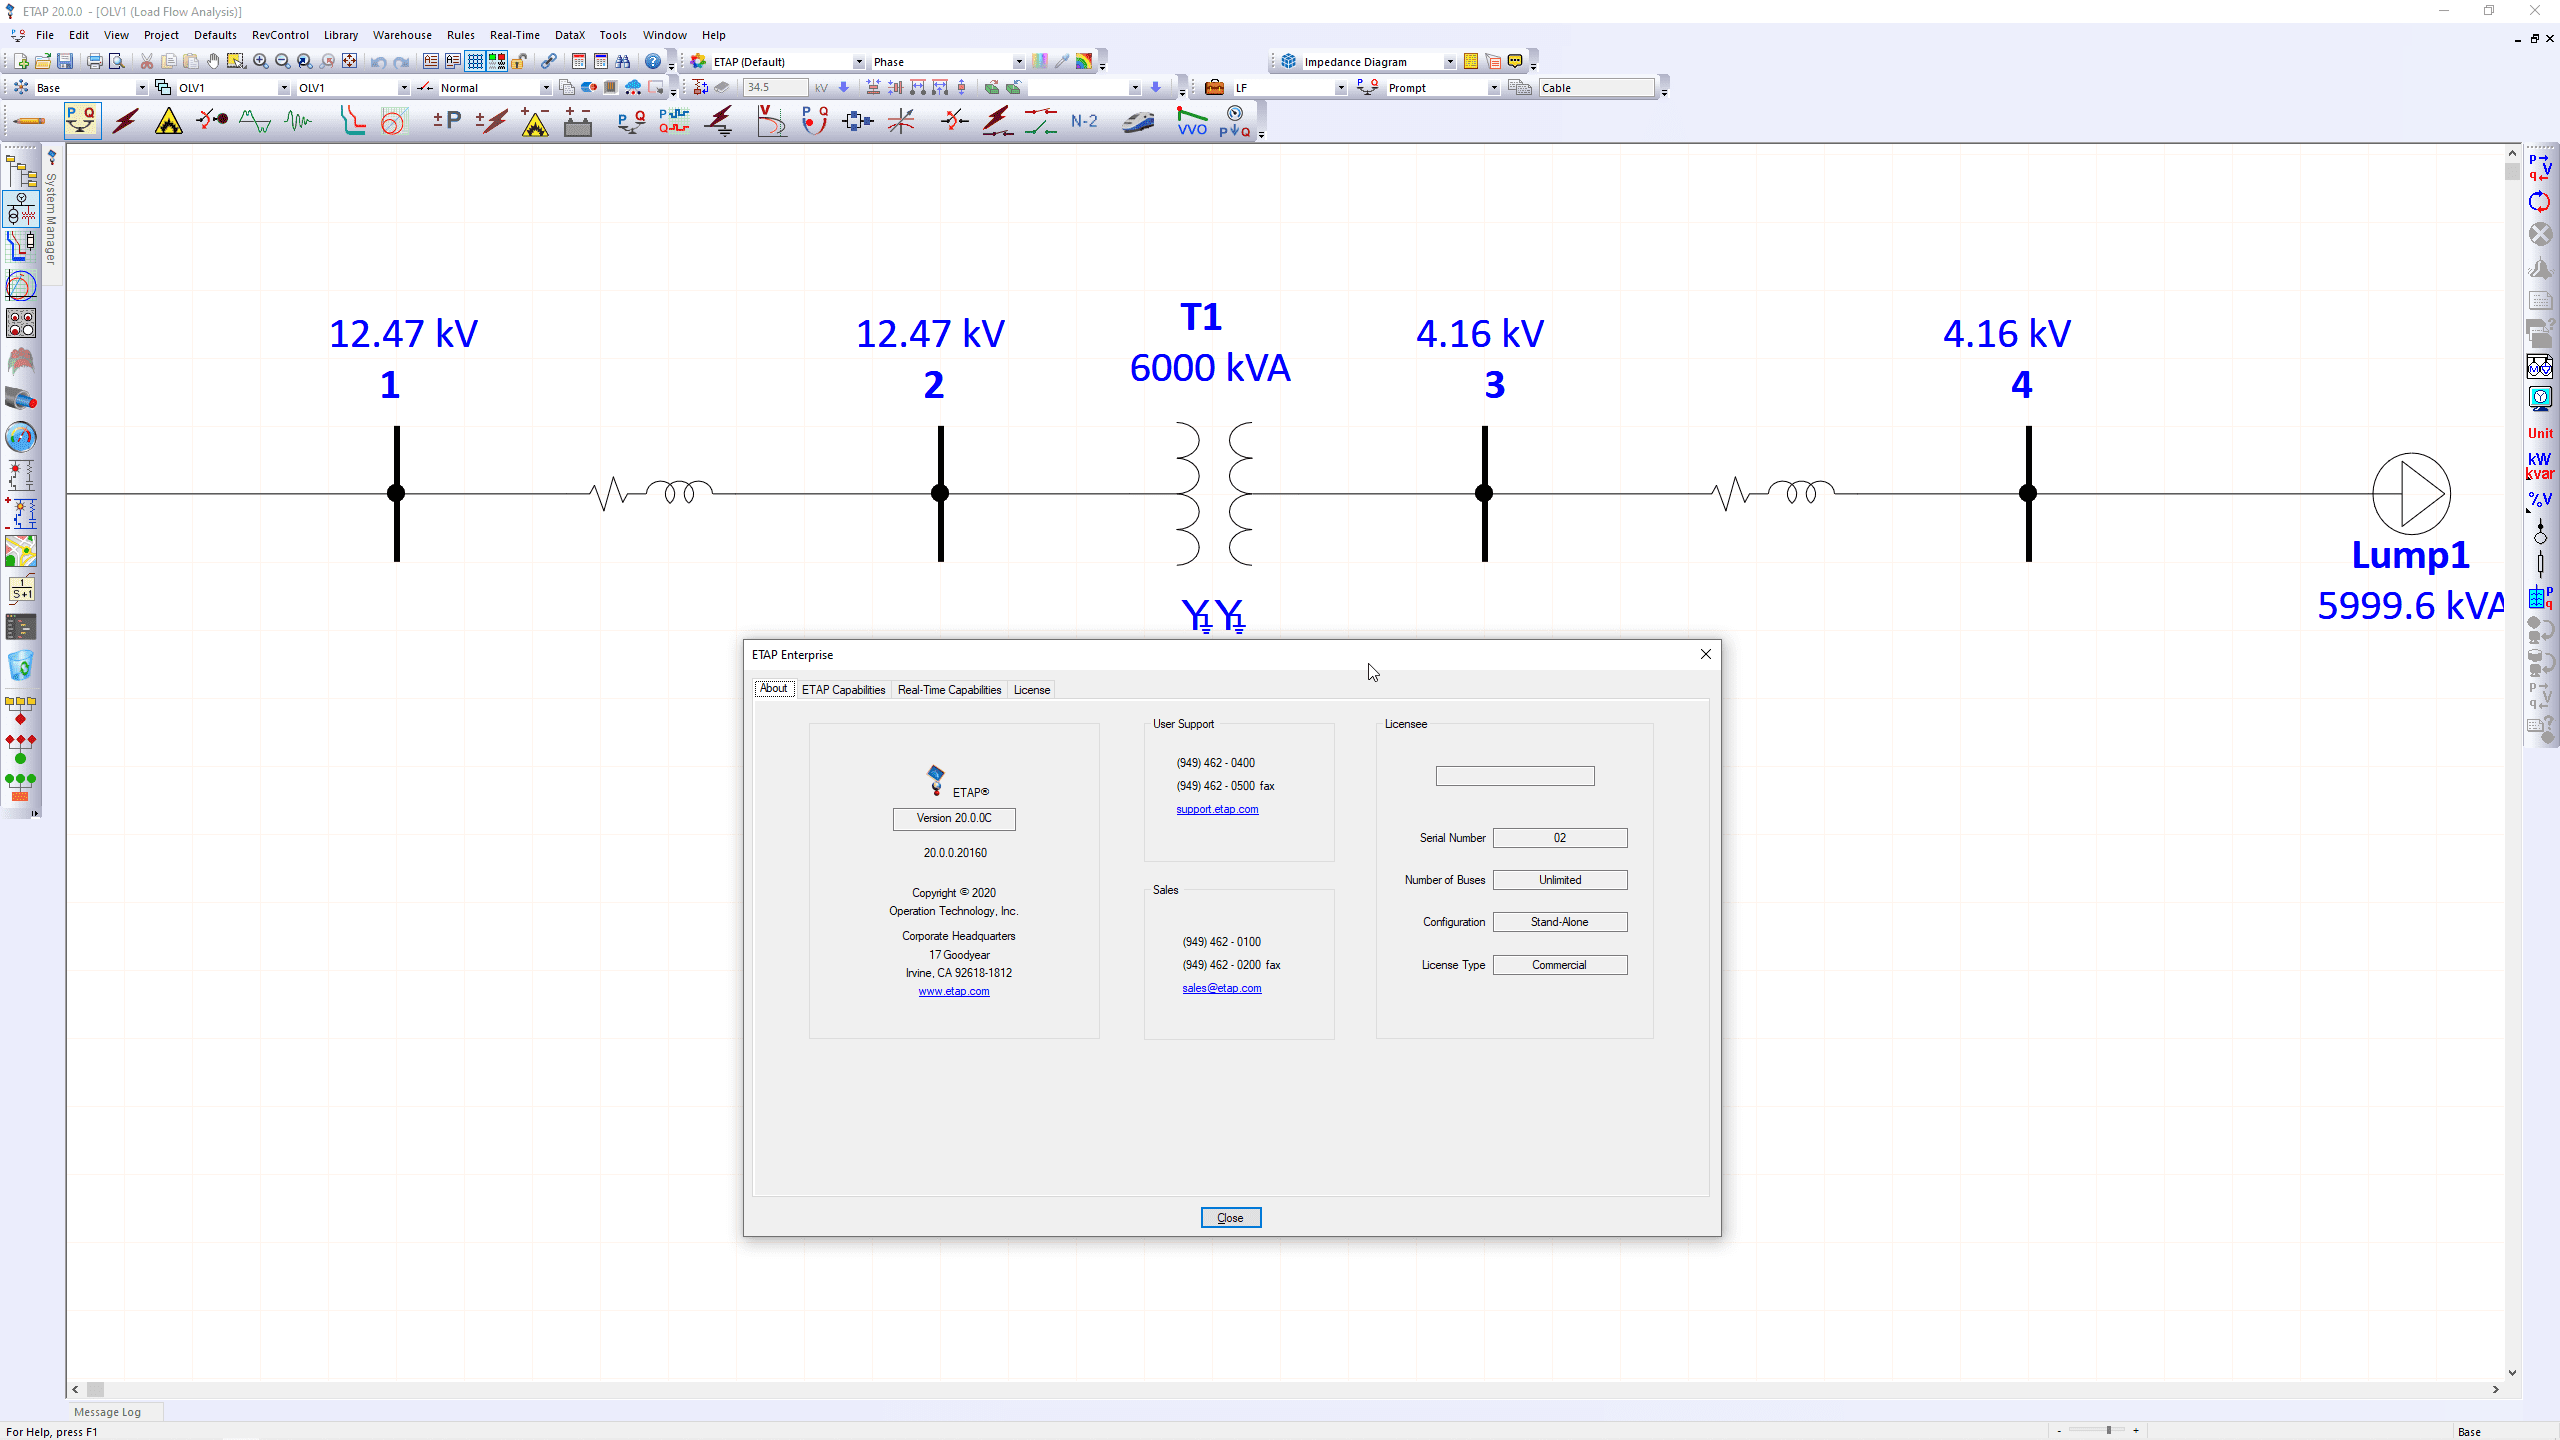Toggle the display grid on the one-line diagram
2560x1440 pixels.
[473, 61]
